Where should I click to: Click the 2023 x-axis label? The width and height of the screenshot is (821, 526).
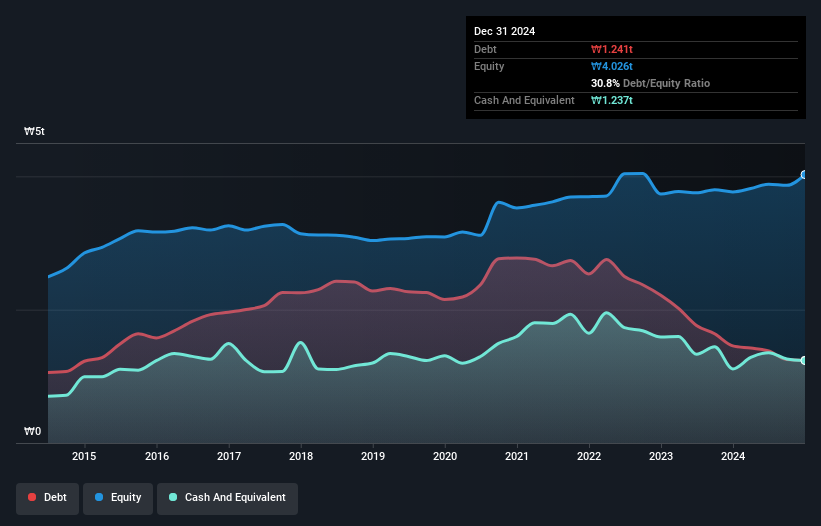click(661, 456)
